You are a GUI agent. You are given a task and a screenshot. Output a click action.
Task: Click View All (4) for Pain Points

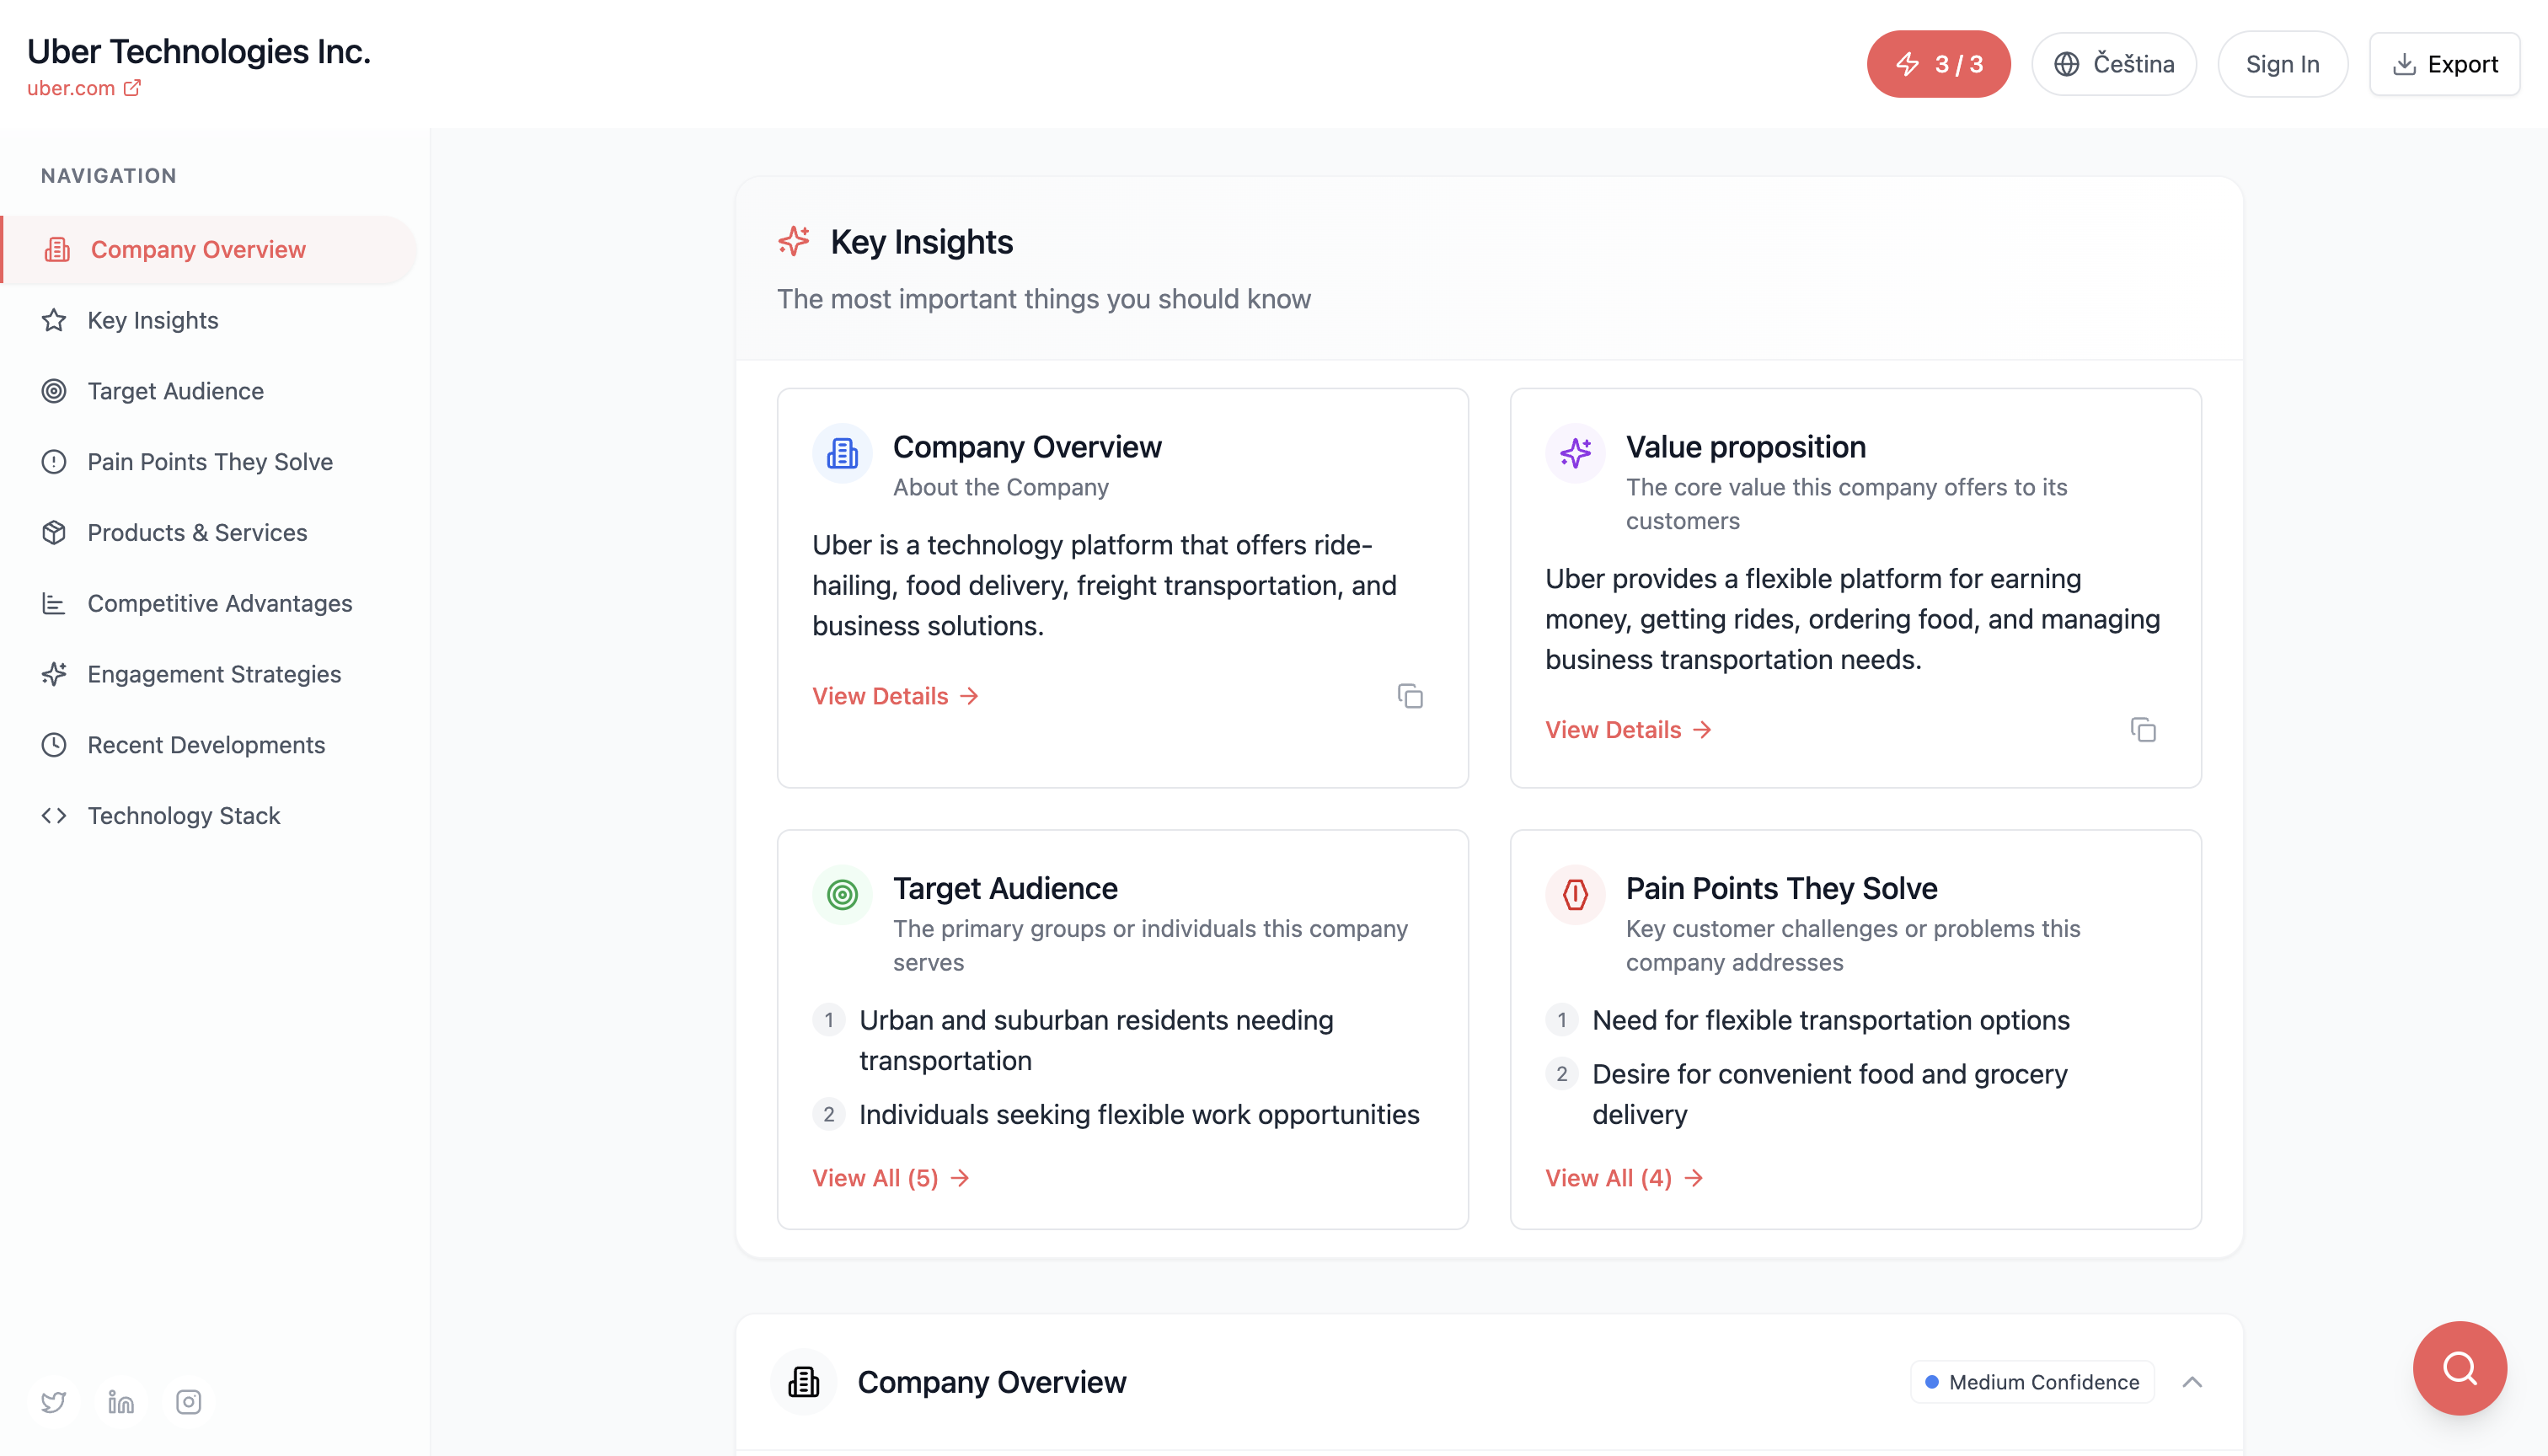tap(1623, 1178)
